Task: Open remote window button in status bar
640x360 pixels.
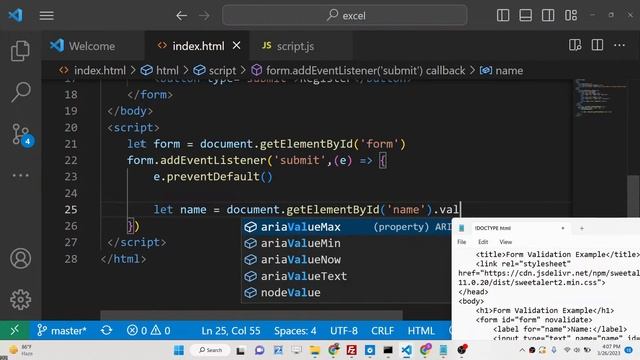Action: point(15,330)
